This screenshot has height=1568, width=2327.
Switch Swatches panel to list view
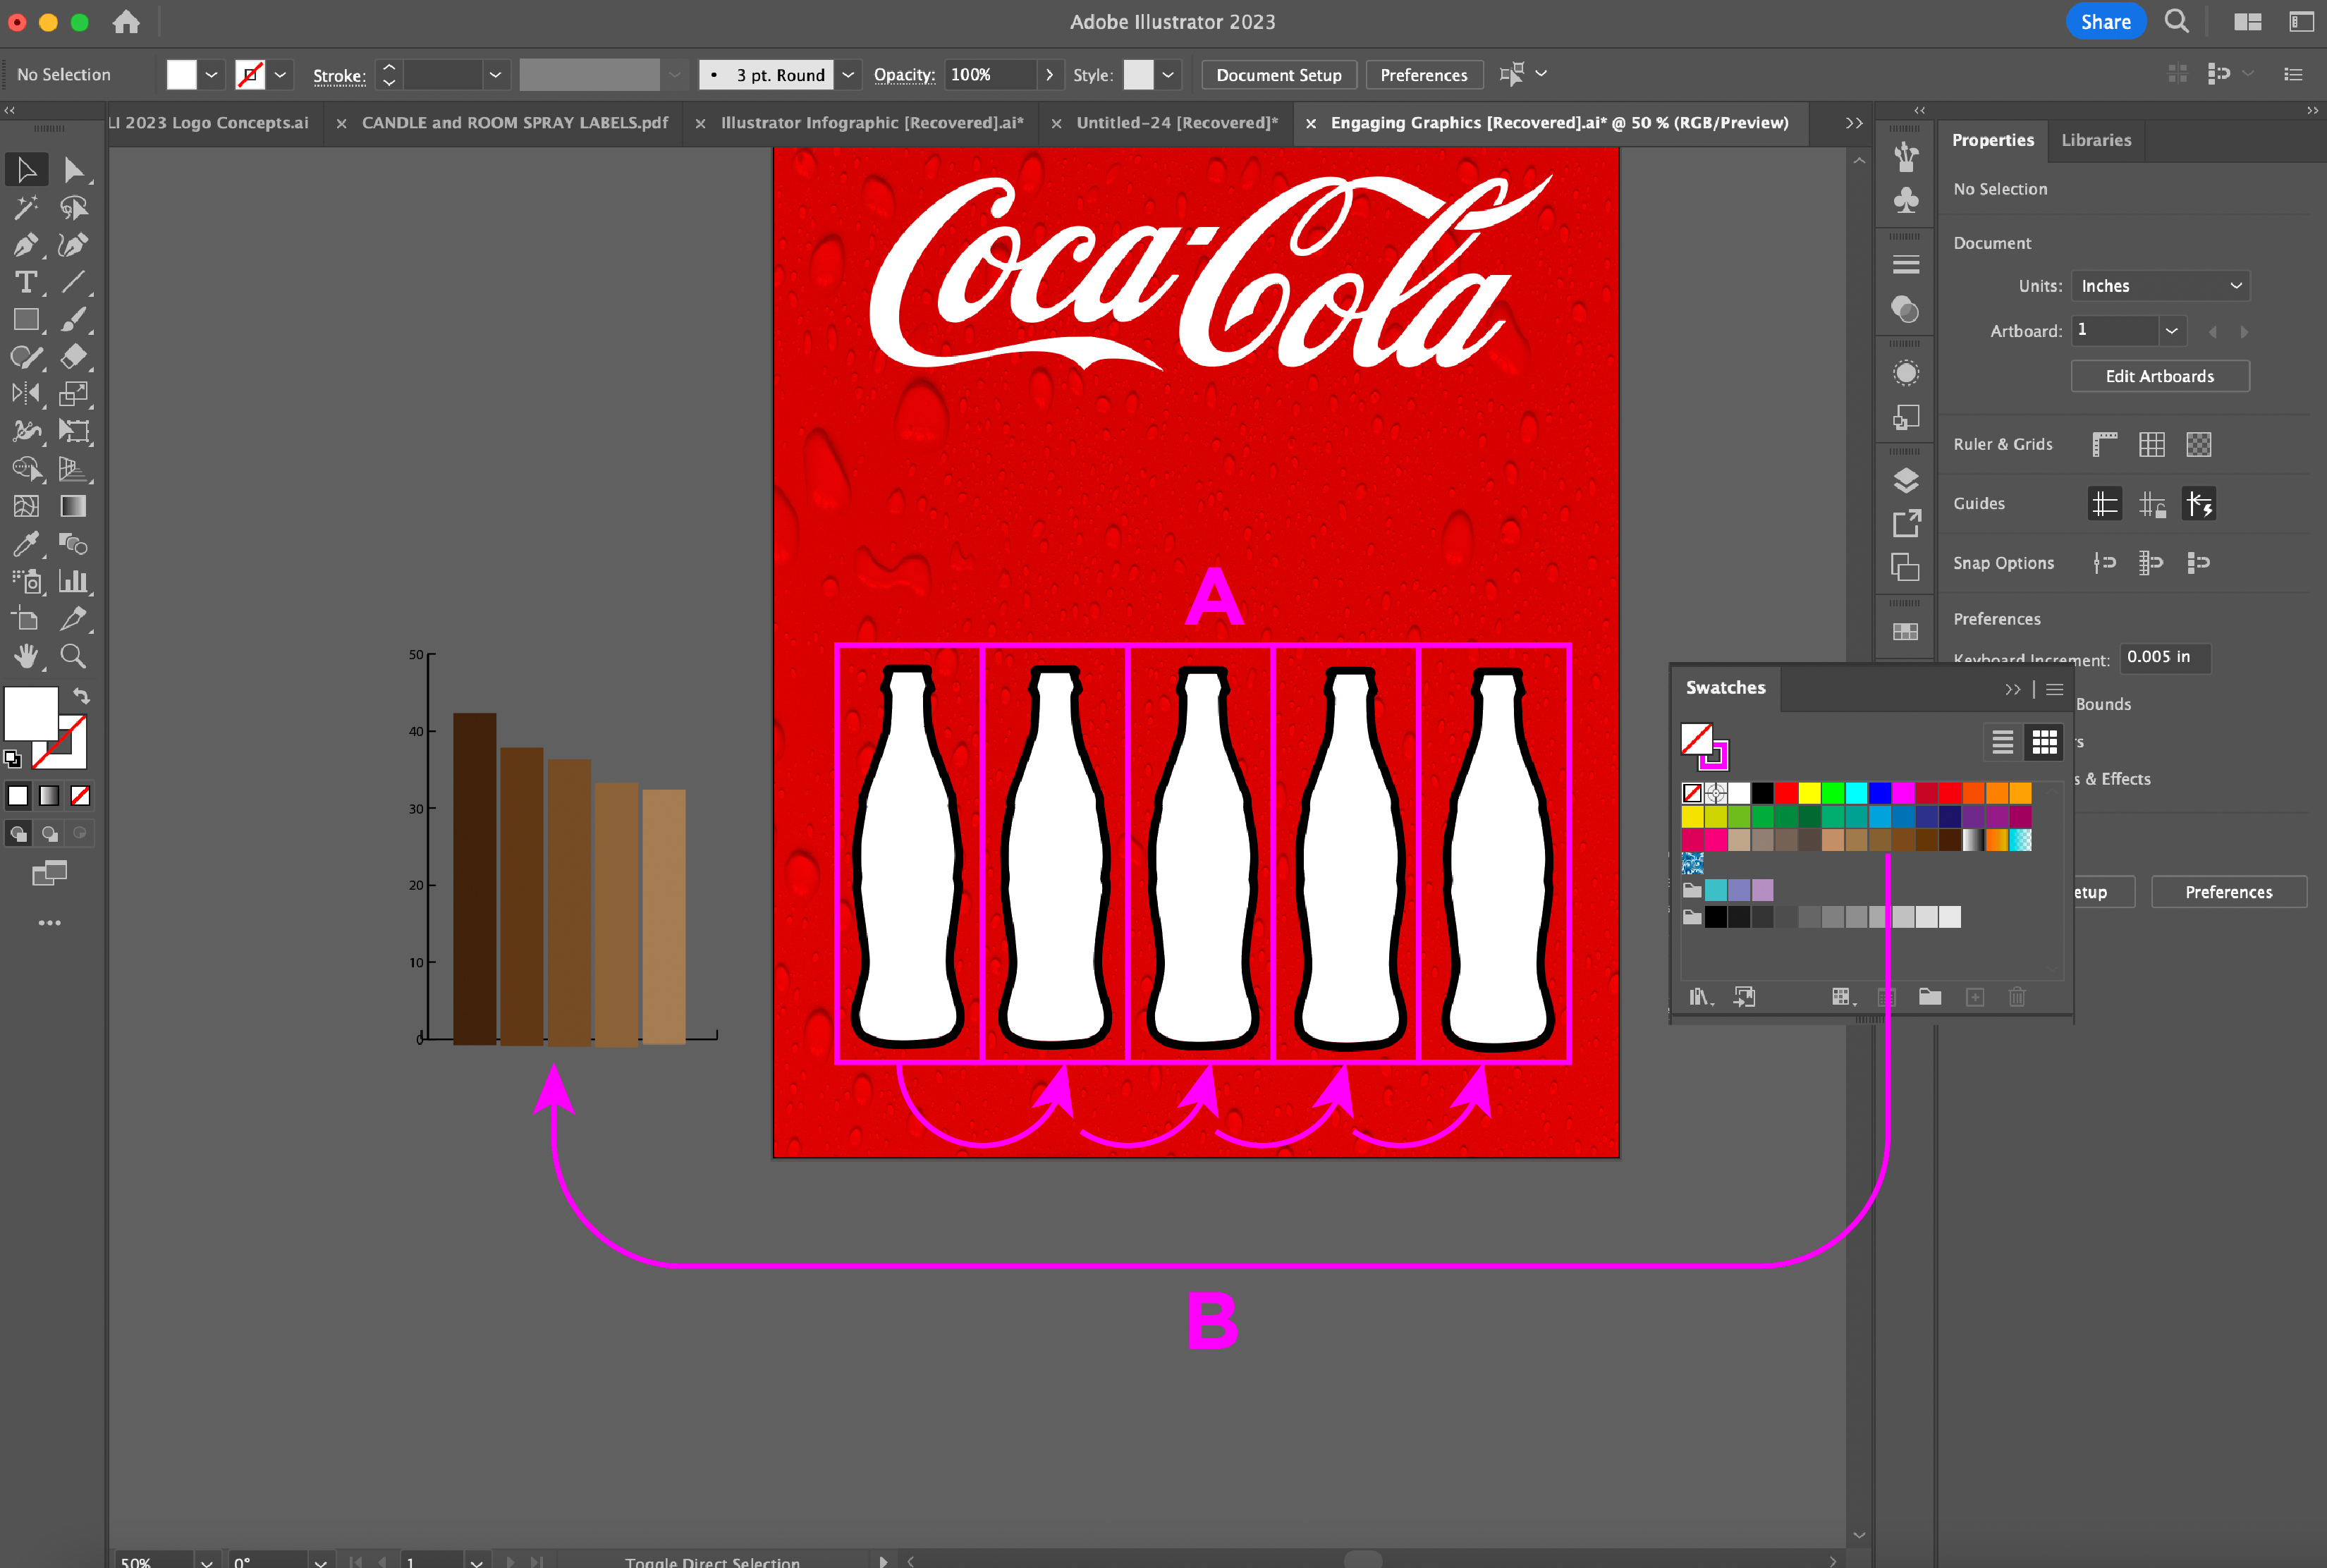[2002, 742]
